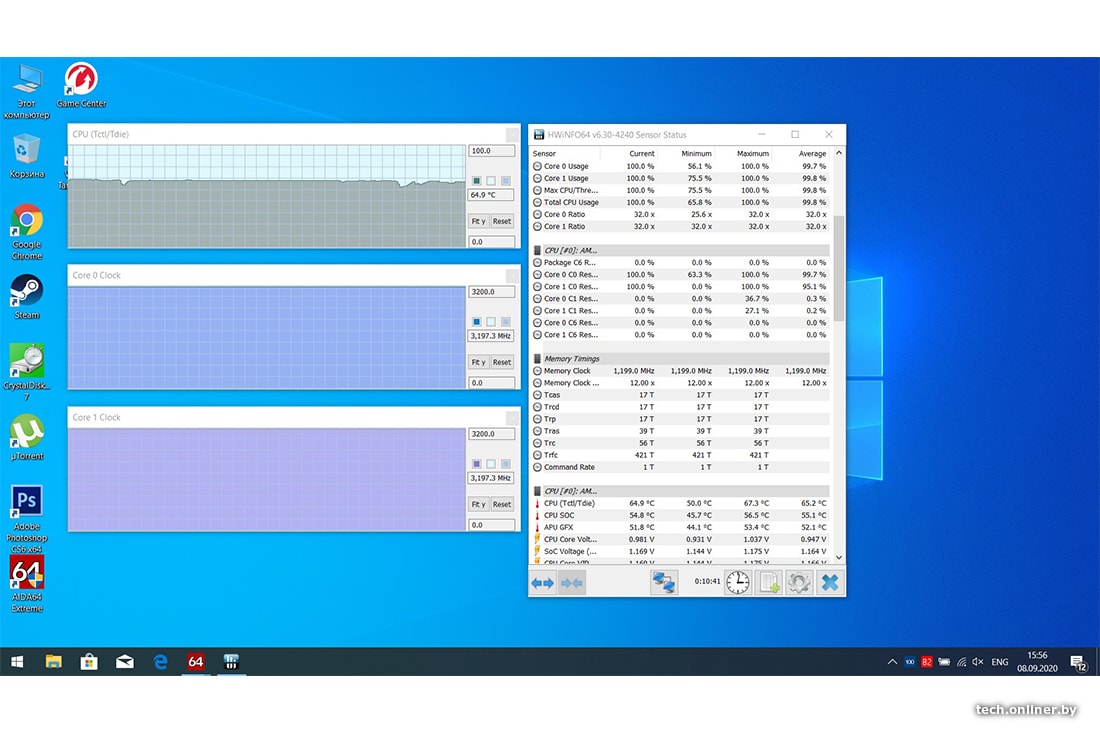Select the Total CPU Usage row
1100x733 pixels.
680,202
